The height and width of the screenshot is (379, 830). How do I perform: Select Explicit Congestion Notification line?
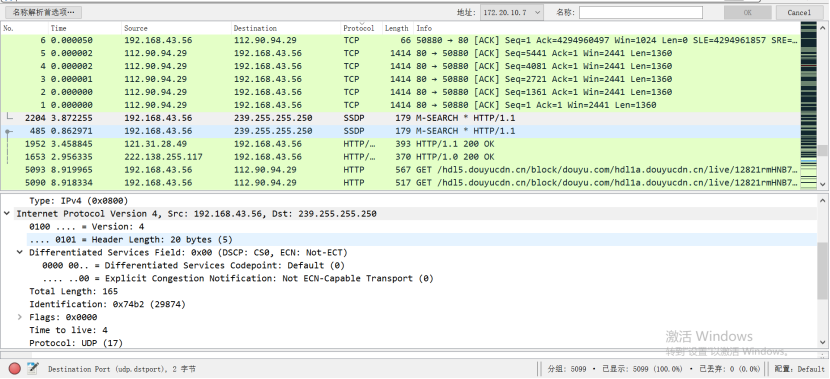click(238, 278)
